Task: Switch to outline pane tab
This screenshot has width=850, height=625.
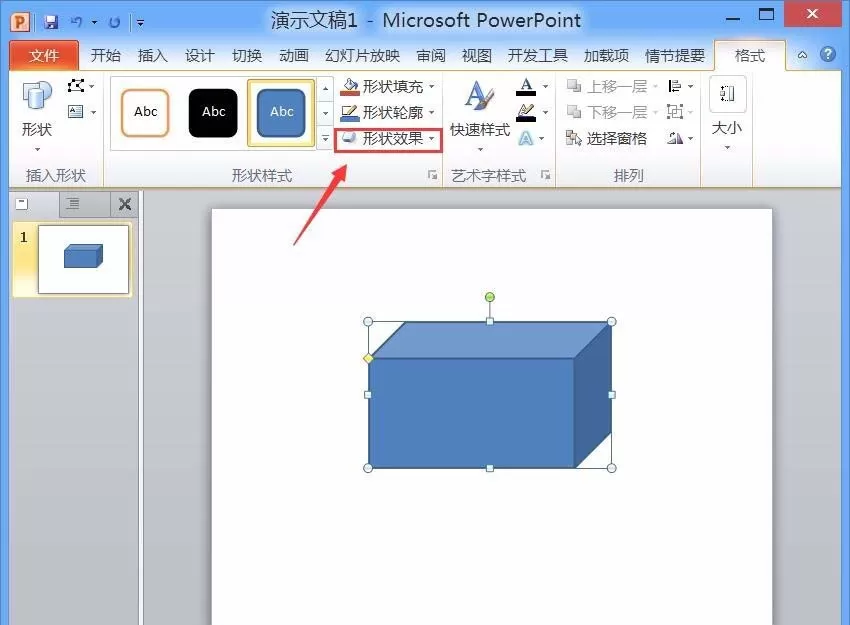Action: tap(73, 204)
